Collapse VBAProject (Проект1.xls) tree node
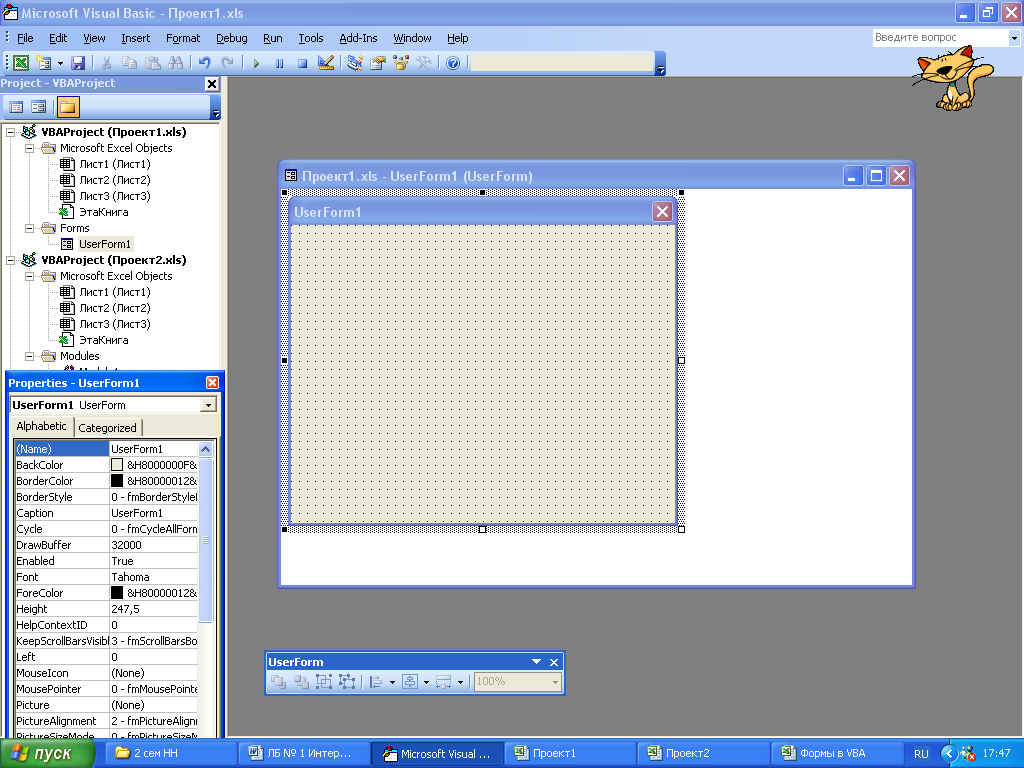This screenshot has width=1024, height=768. click(10, 132)
